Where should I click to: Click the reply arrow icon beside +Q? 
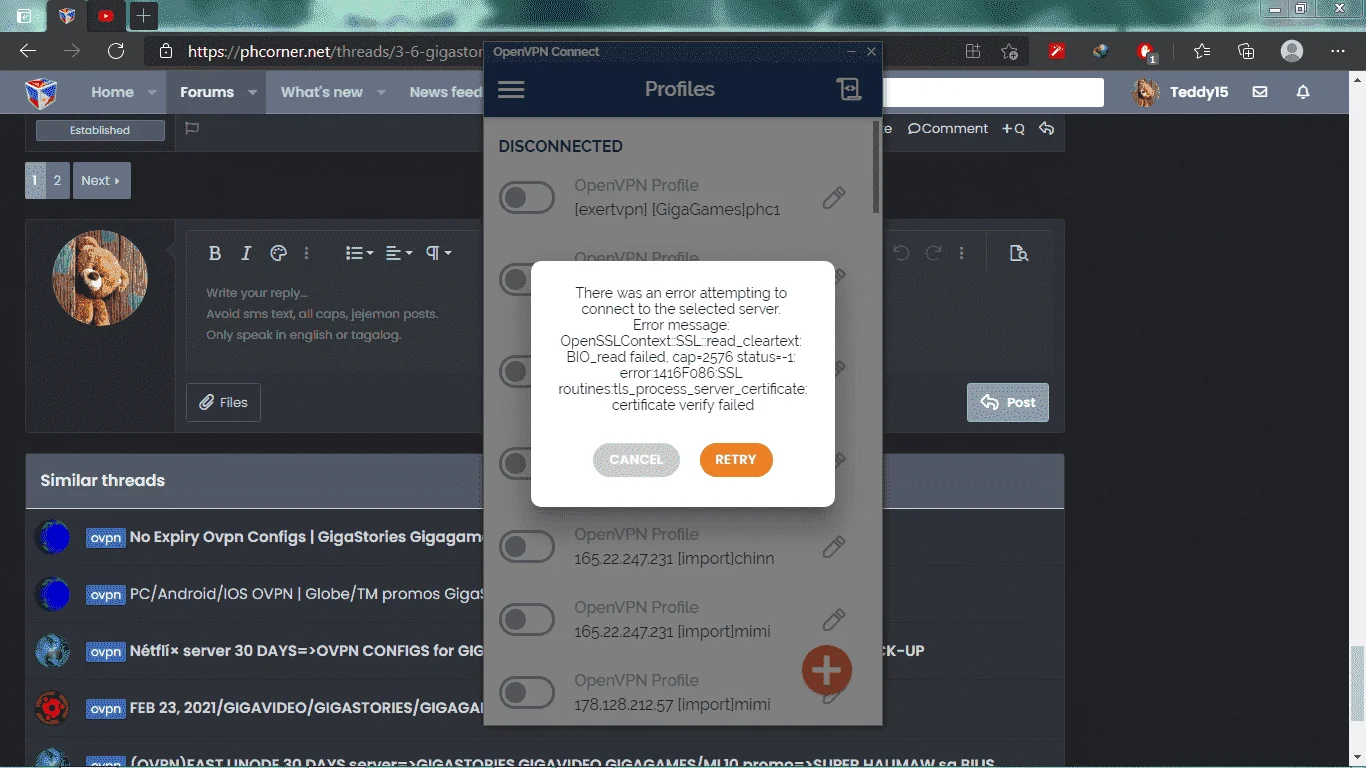[1046, 128]
